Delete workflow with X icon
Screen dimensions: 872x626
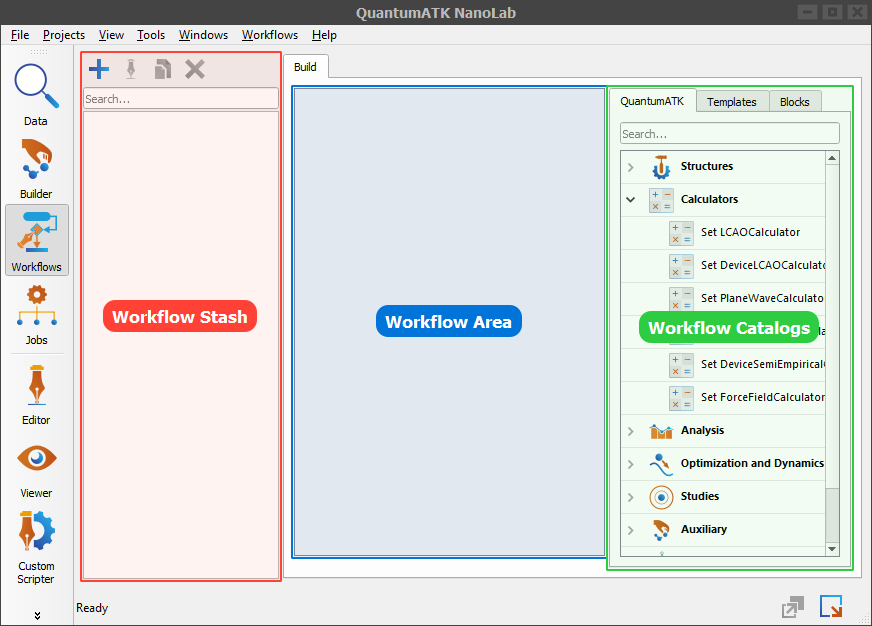tap(195, 69)
